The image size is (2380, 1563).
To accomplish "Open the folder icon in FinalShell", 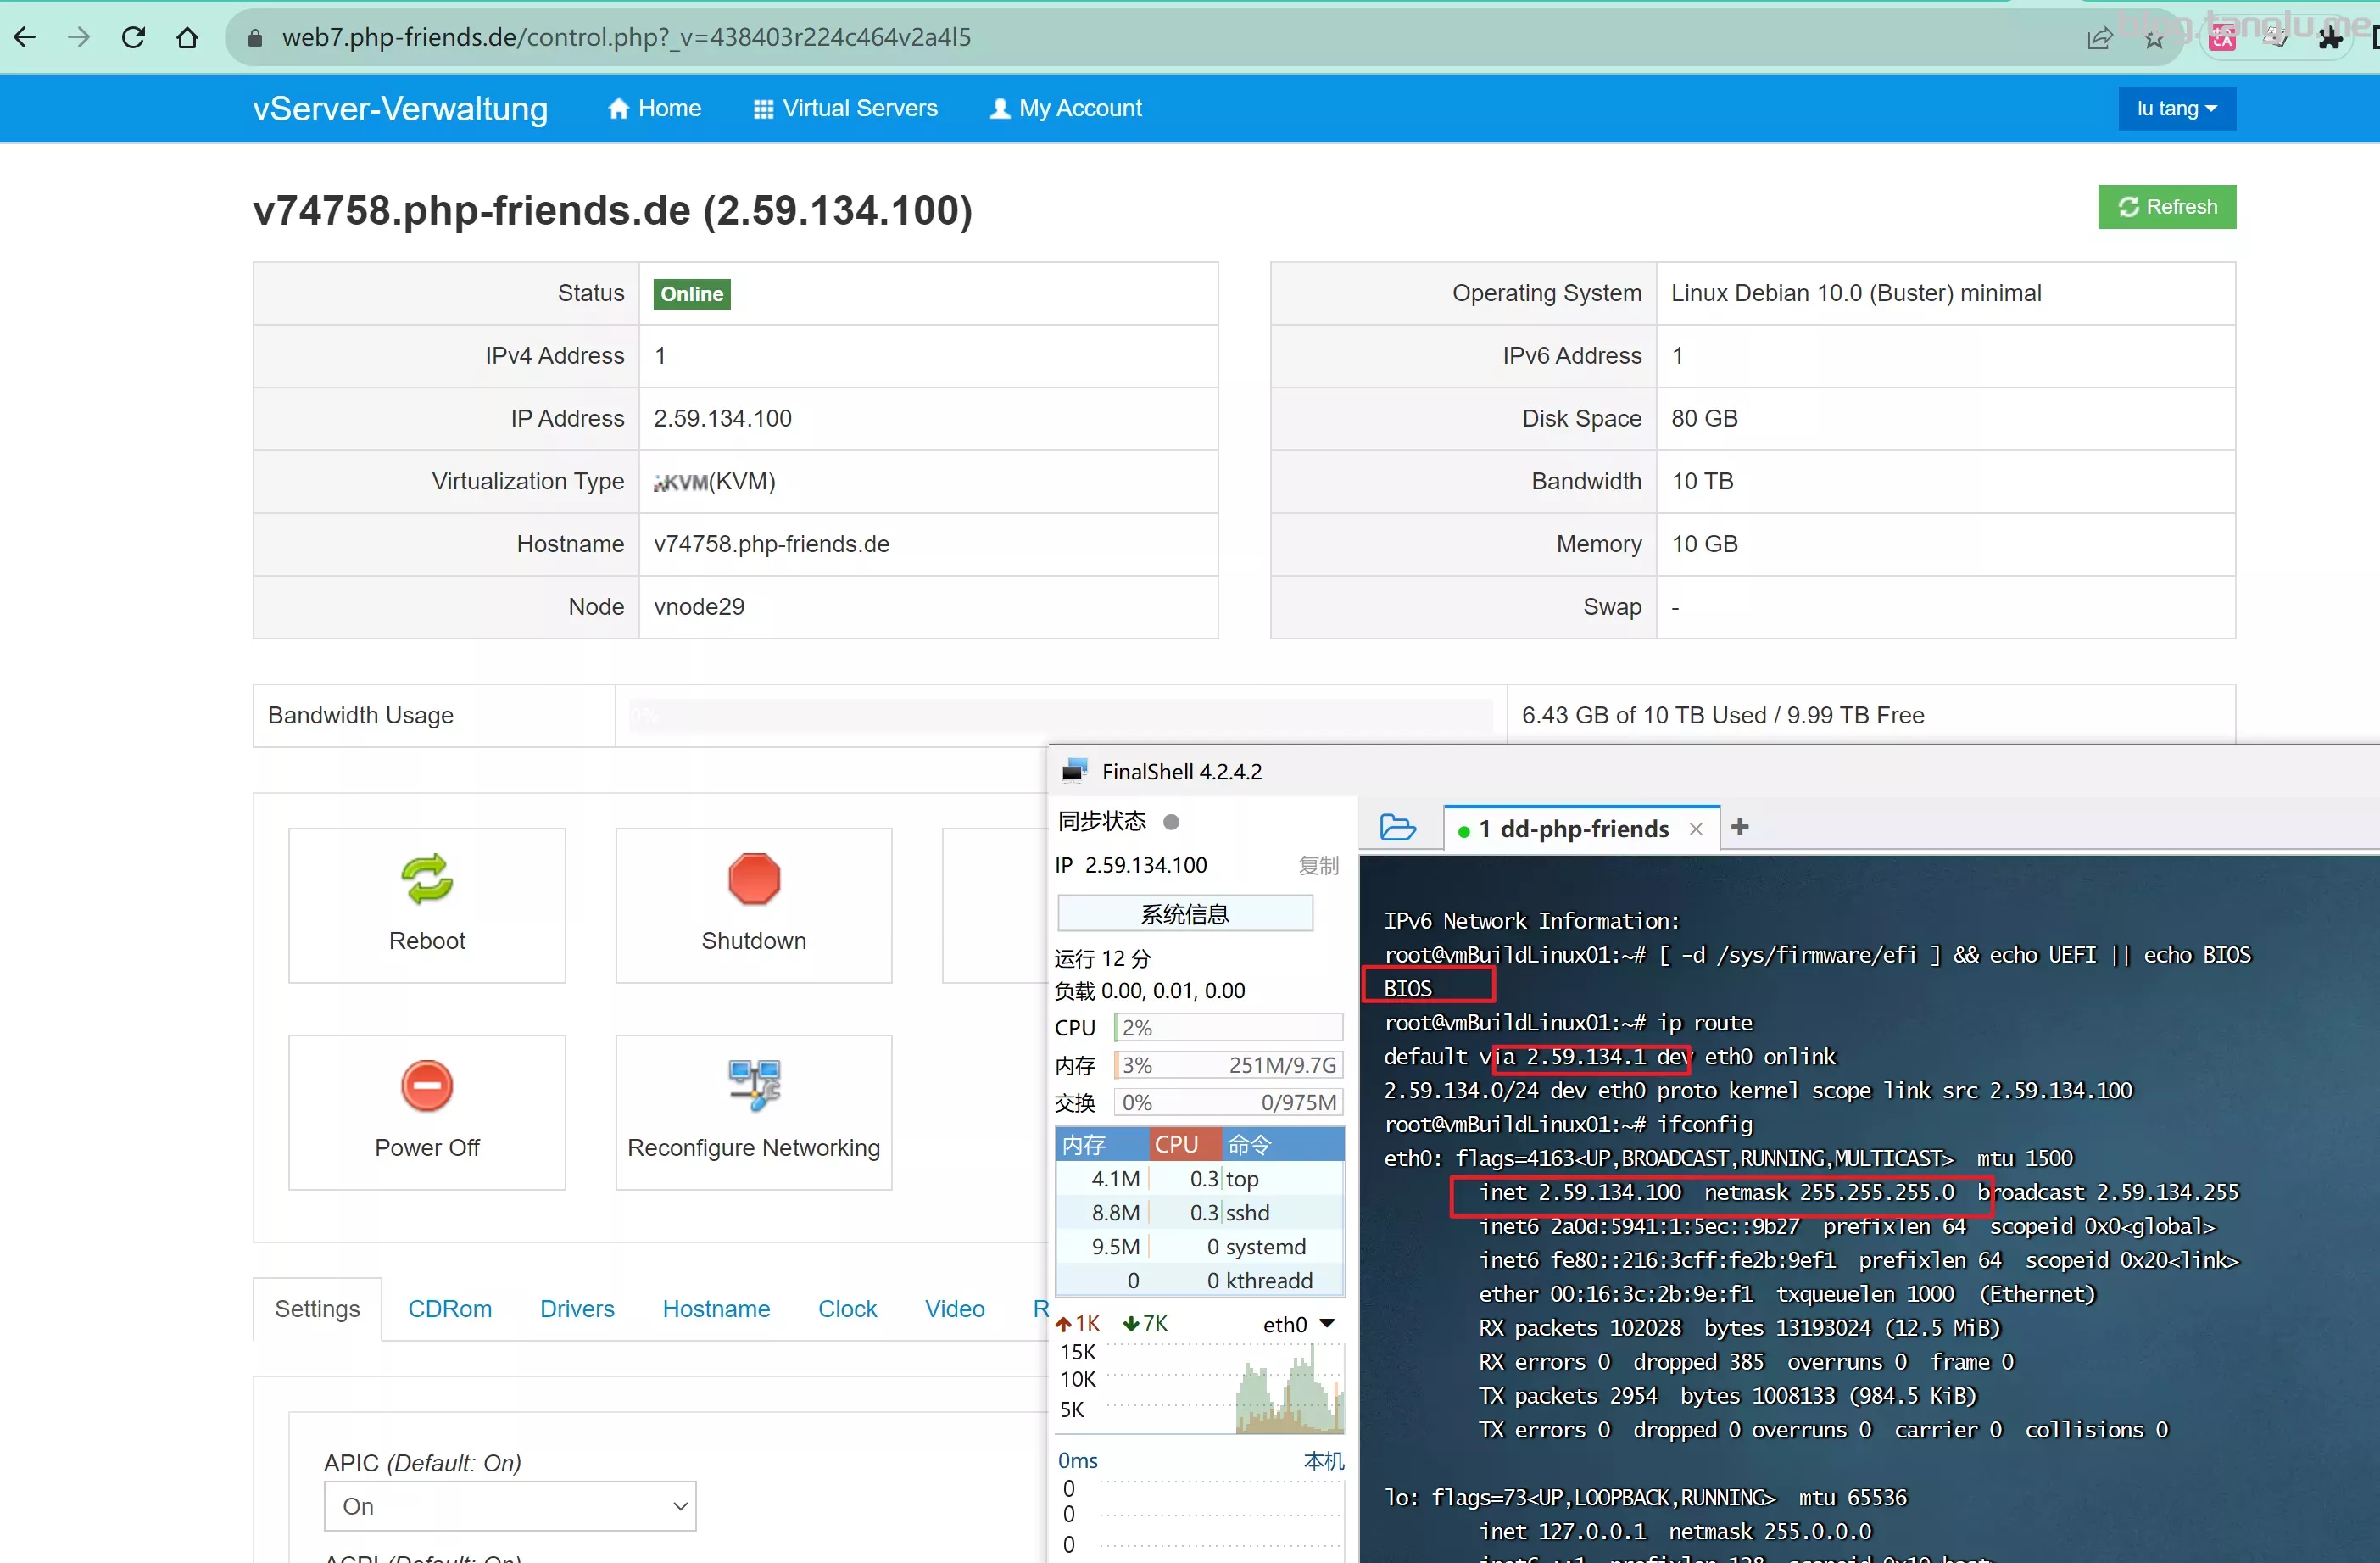I will [x=1397, y=827].
